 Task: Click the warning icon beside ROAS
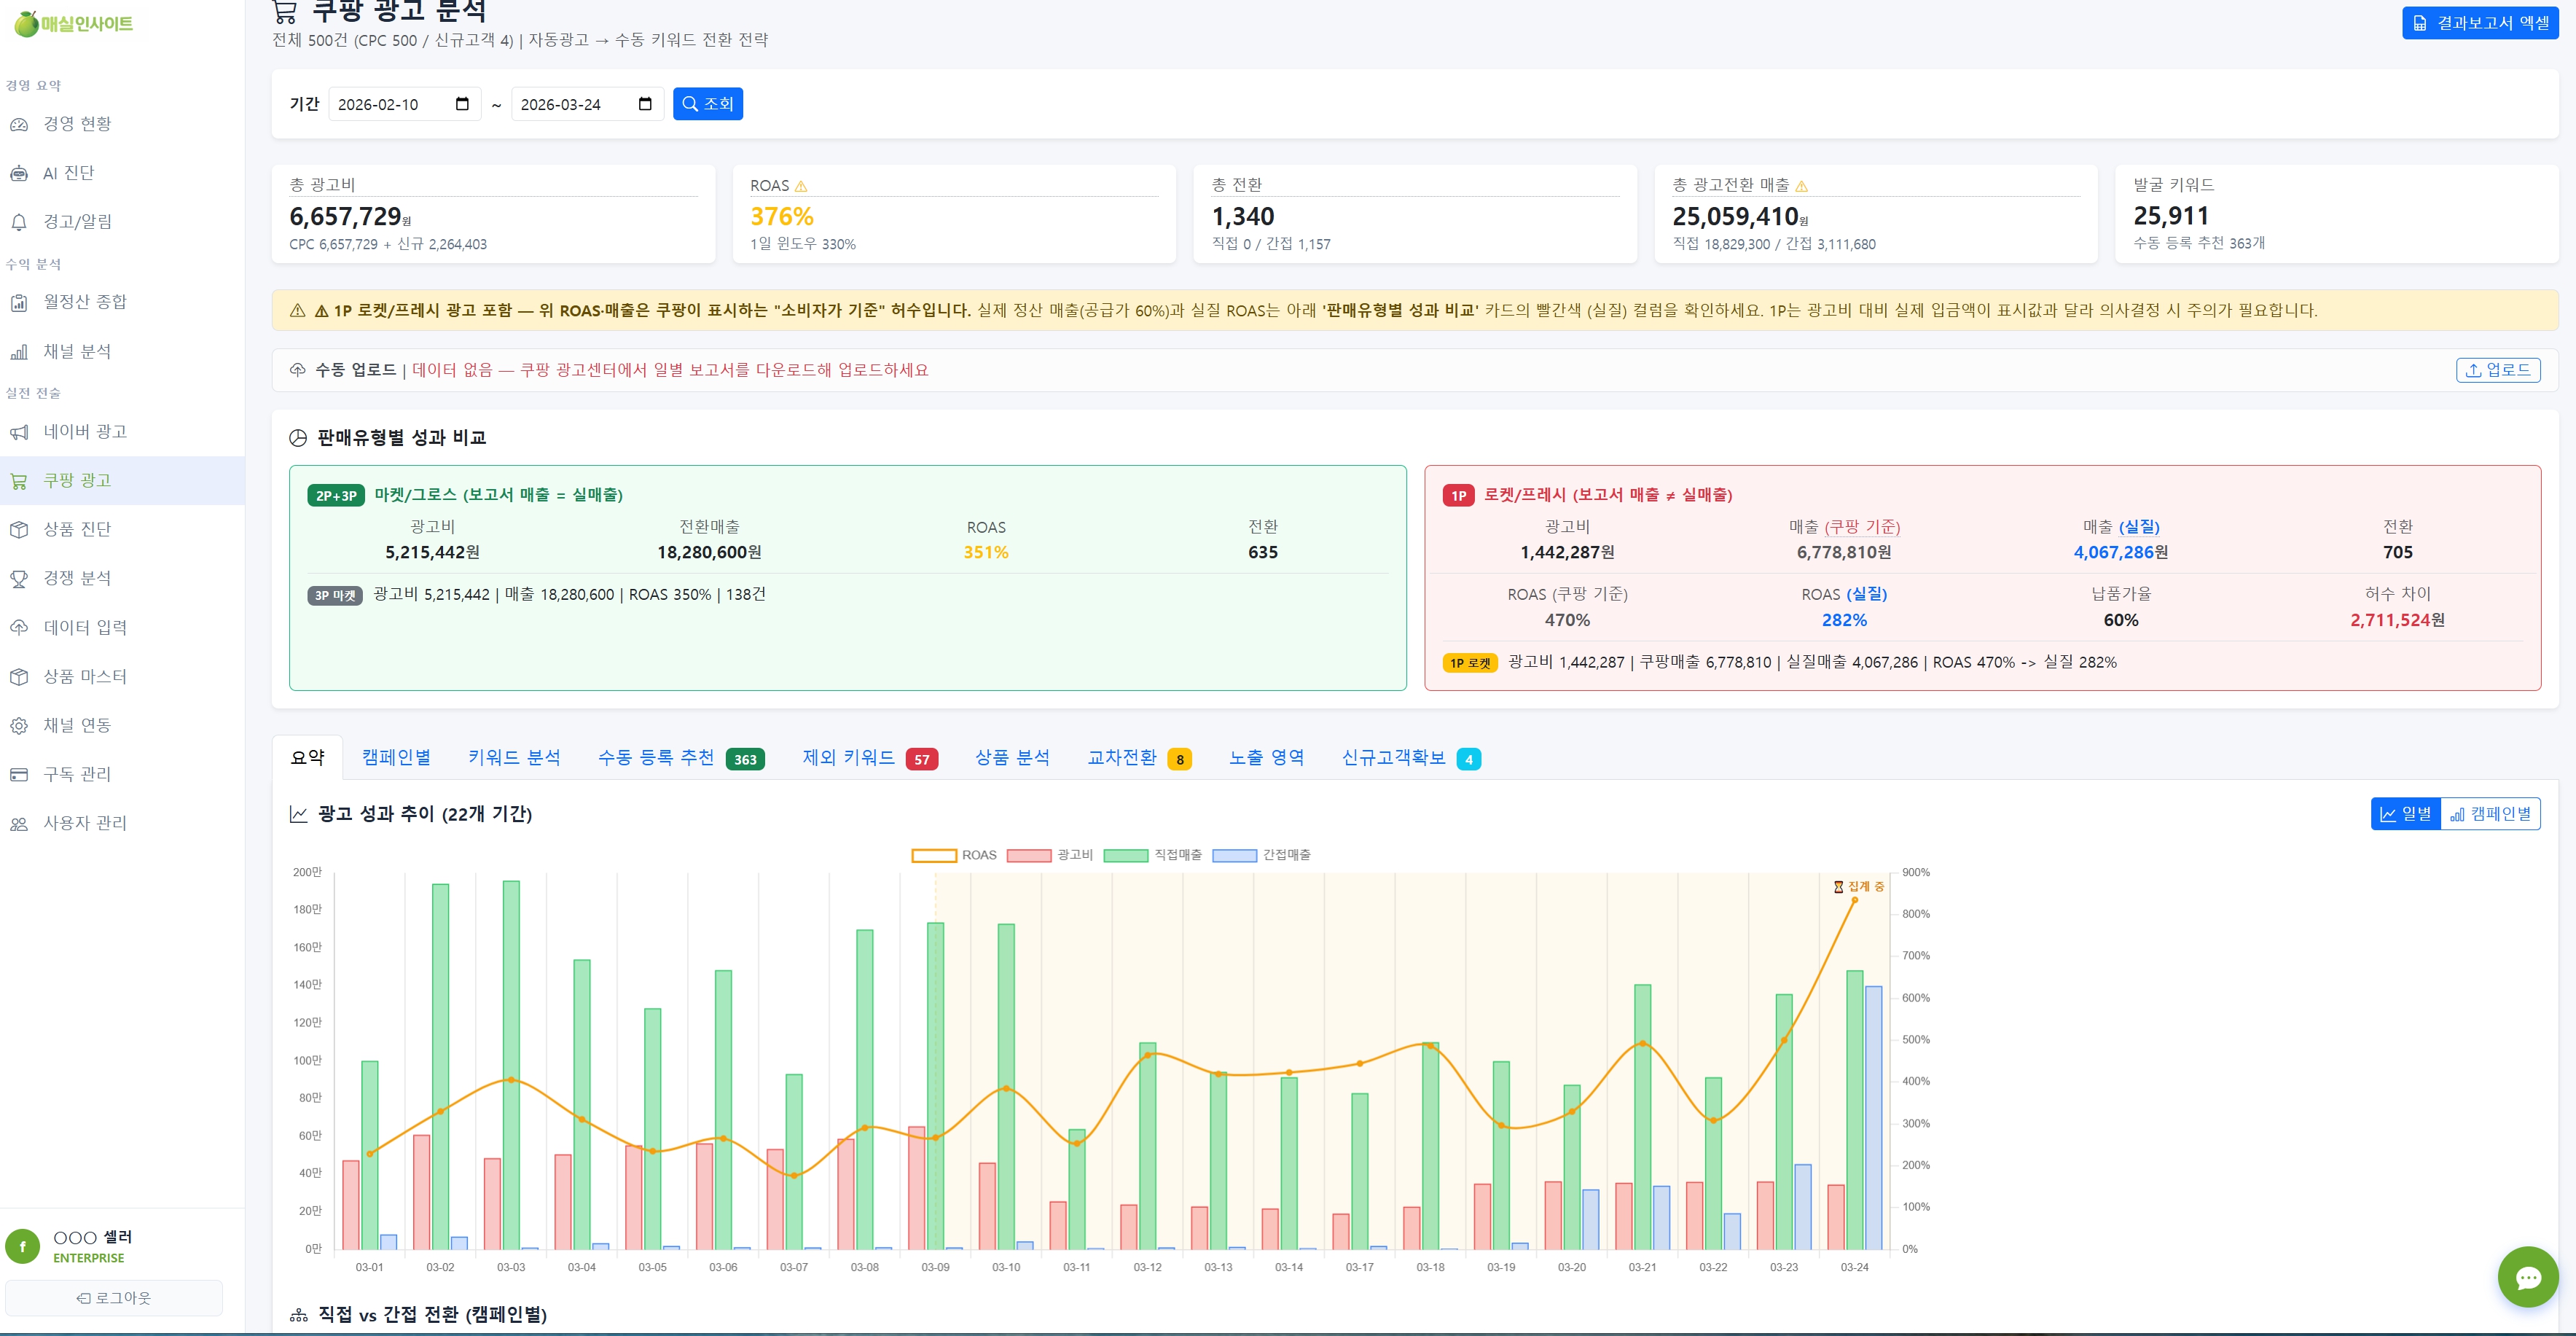[801, 186]
